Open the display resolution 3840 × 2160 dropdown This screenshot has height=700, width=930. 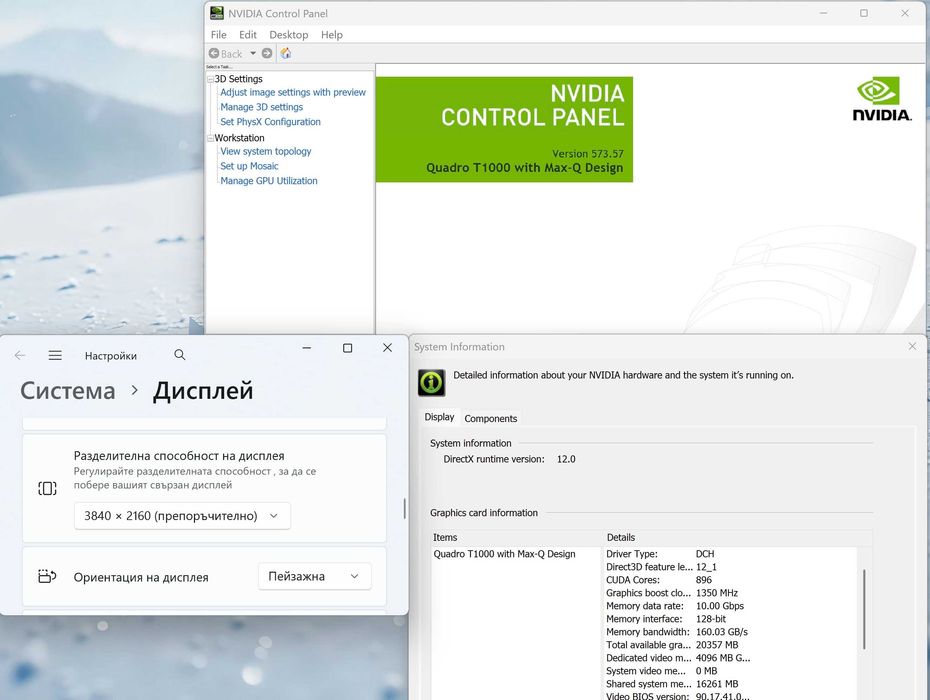[182, 516]
